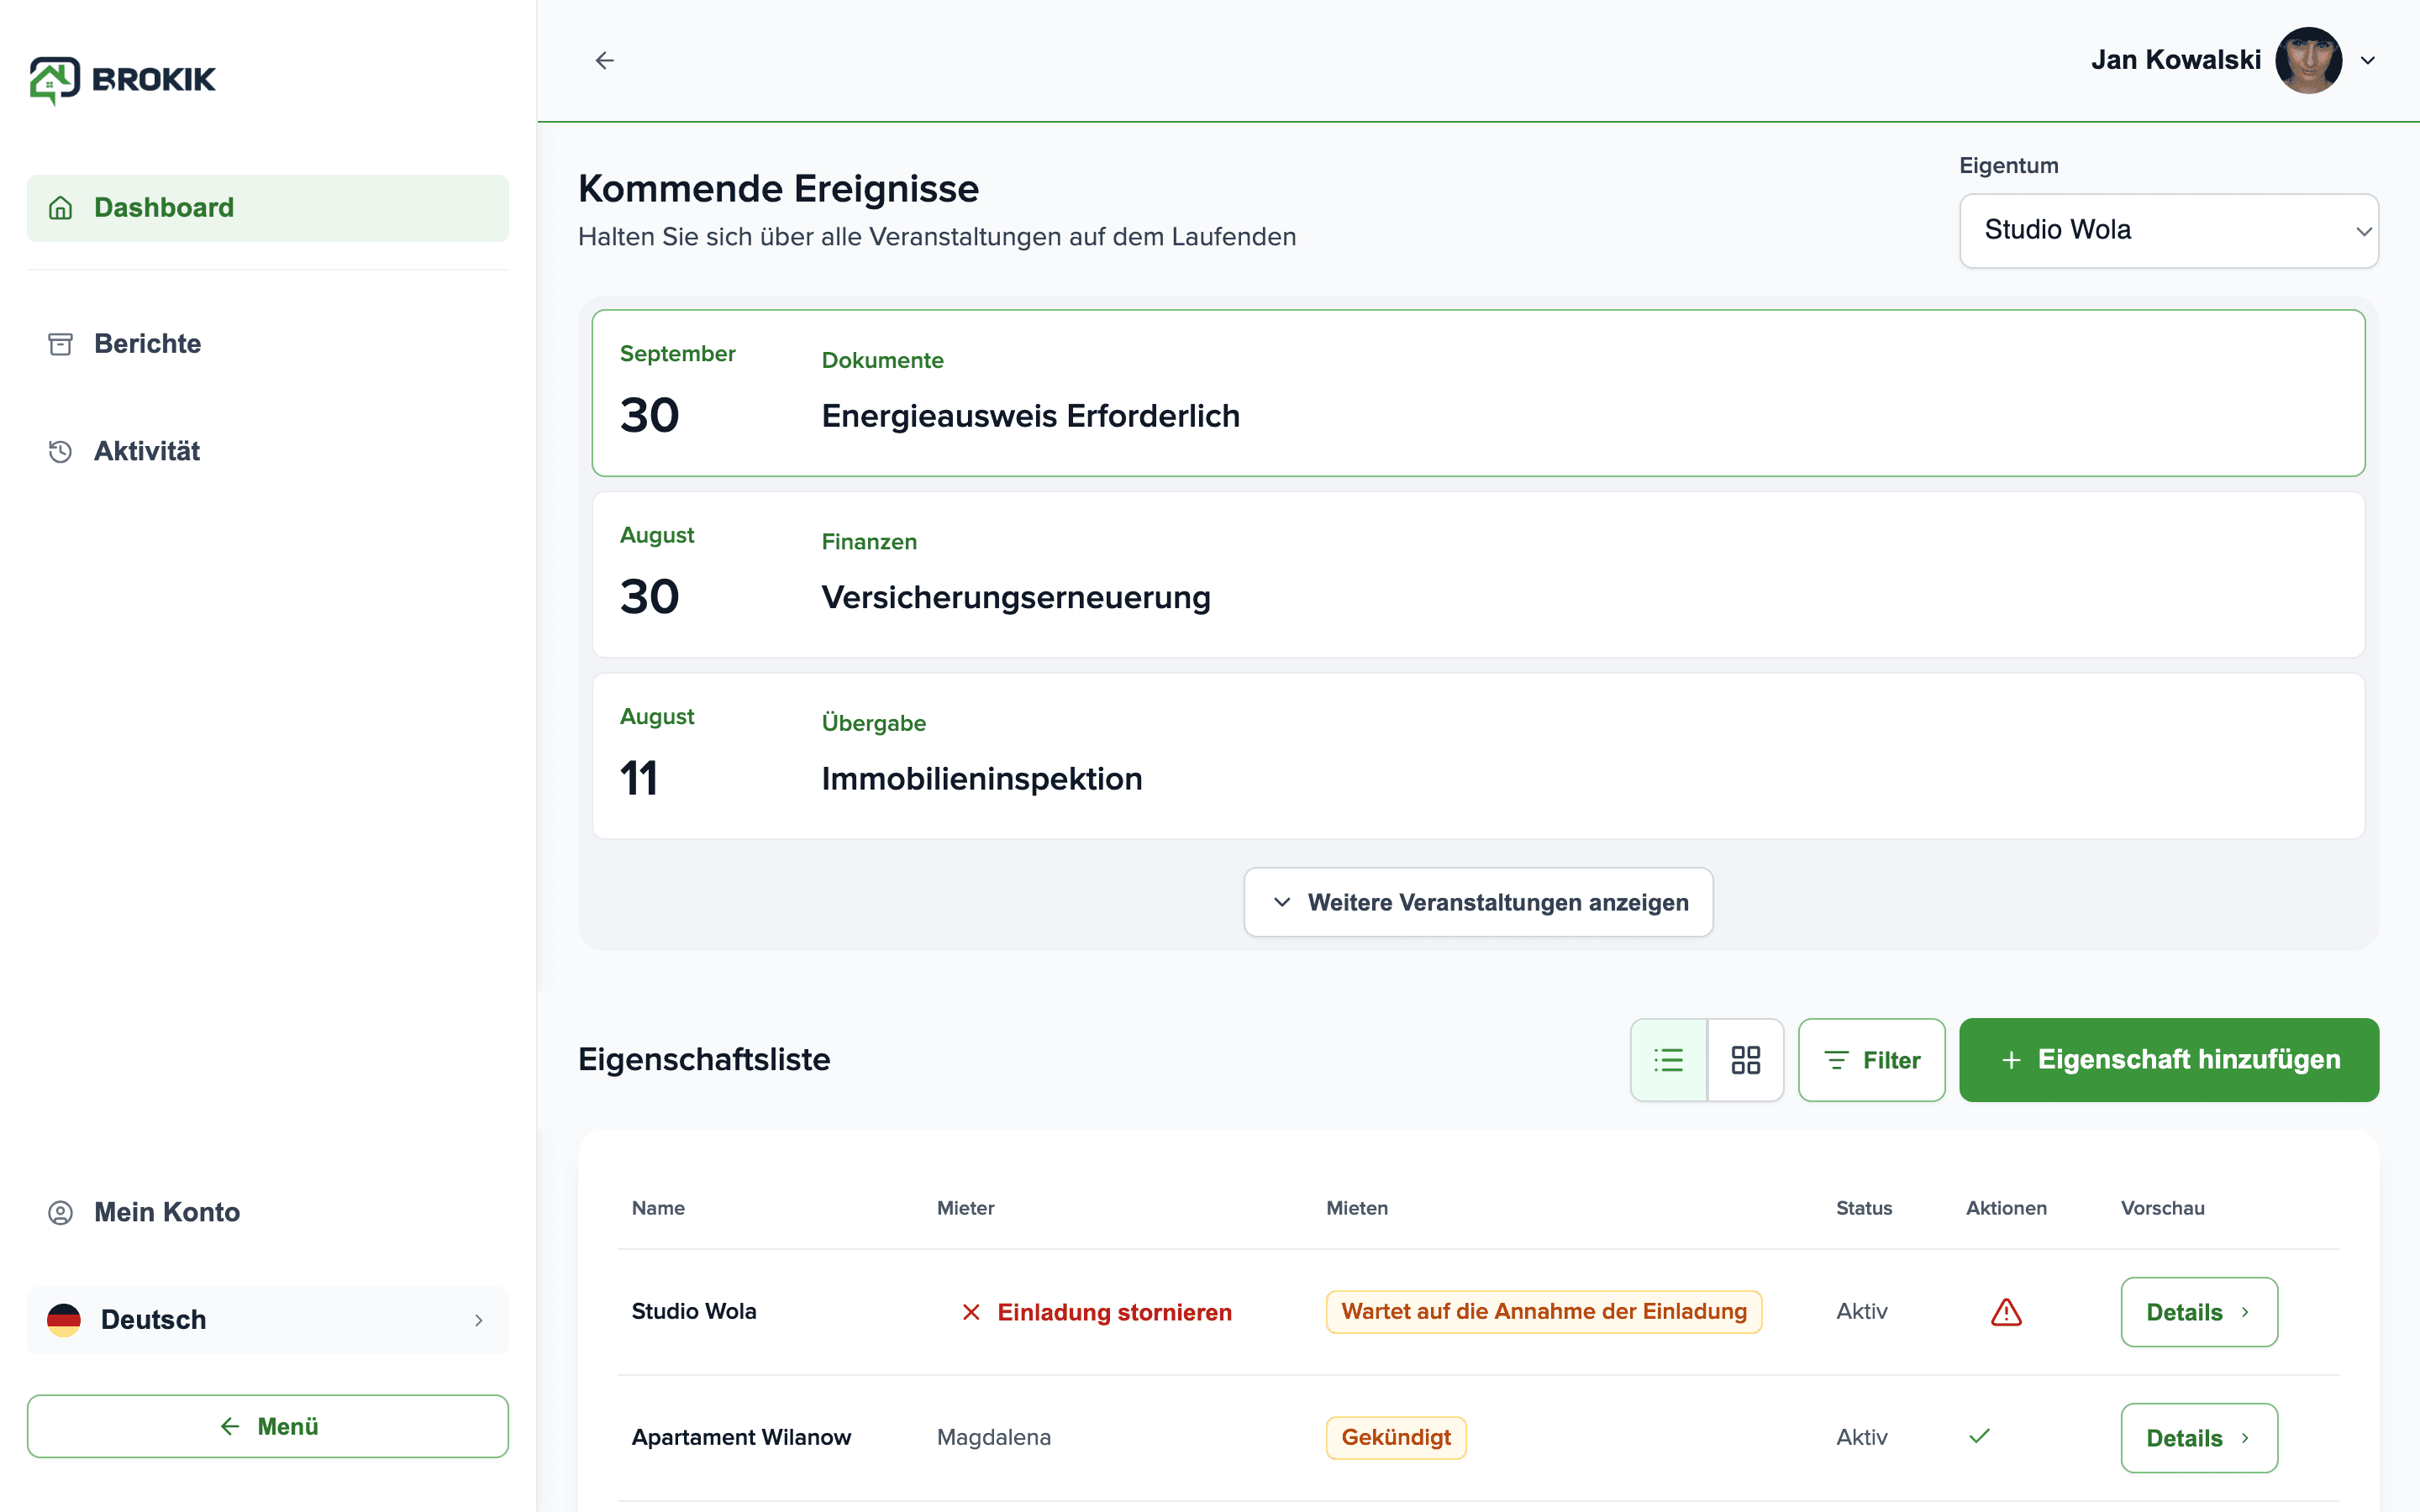2420x1512 pixels.
Task: Expand Weitere Veranstaltungen anzeigen
Action: (x=1478, y=902)
